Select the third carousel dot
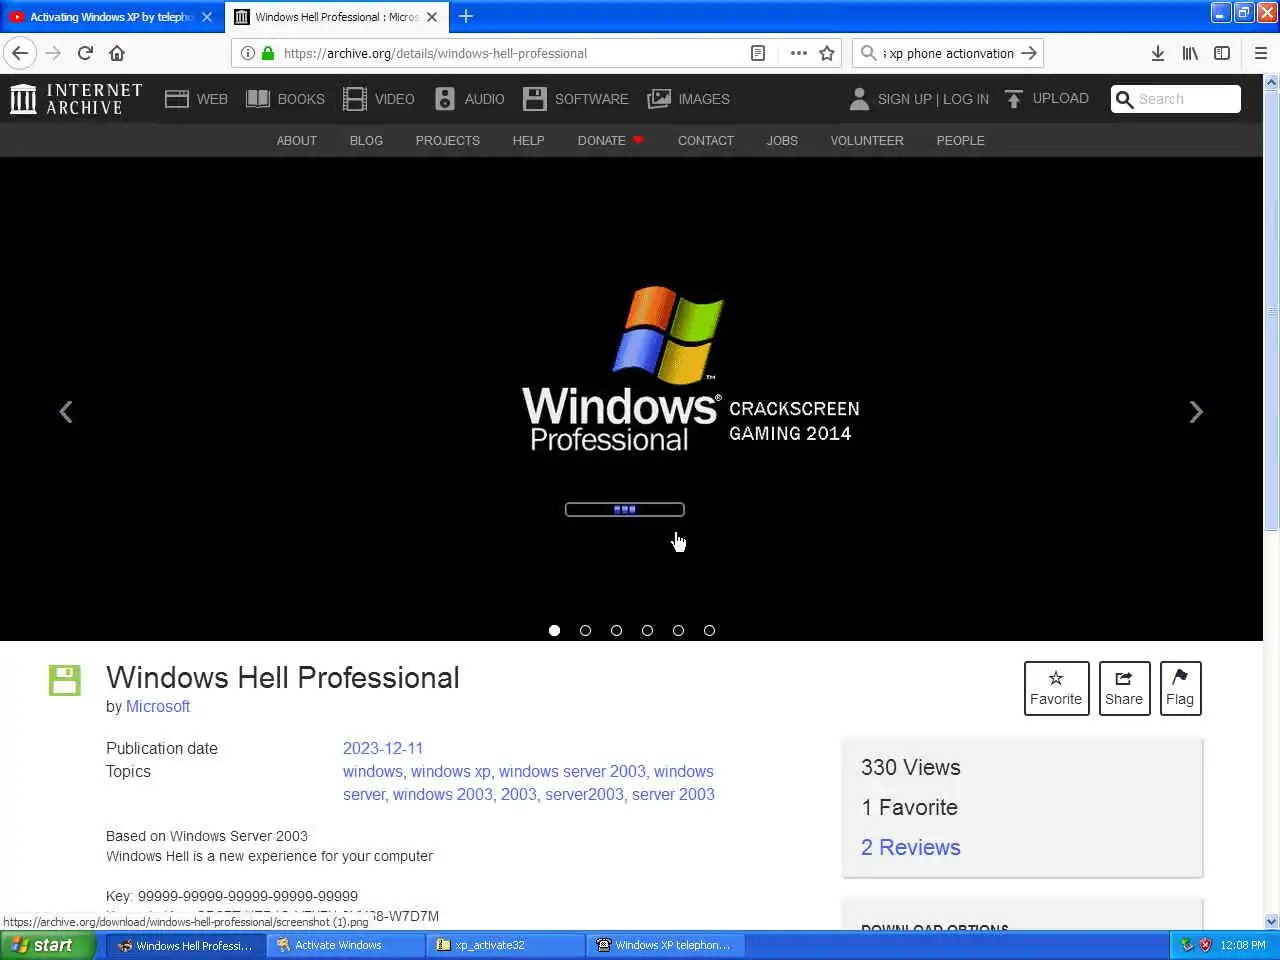Image resolution: width=1280 pixels, height=960 pixels. click(x=617, y=630)
